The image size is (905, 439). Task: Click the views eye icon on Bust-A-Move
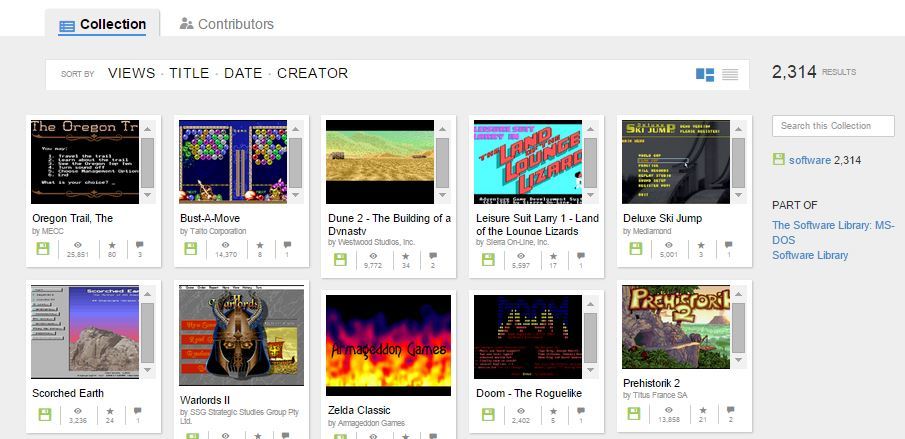226,245
